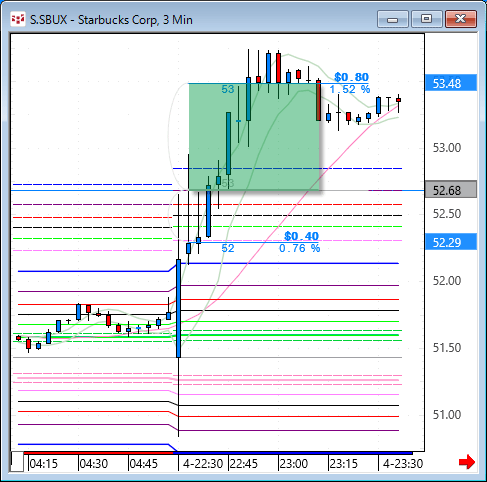This screenshot has height=482, width=487.
Task: Click the $0.80 measurement label
Action: pyautogui.click(x=351, y=77)
